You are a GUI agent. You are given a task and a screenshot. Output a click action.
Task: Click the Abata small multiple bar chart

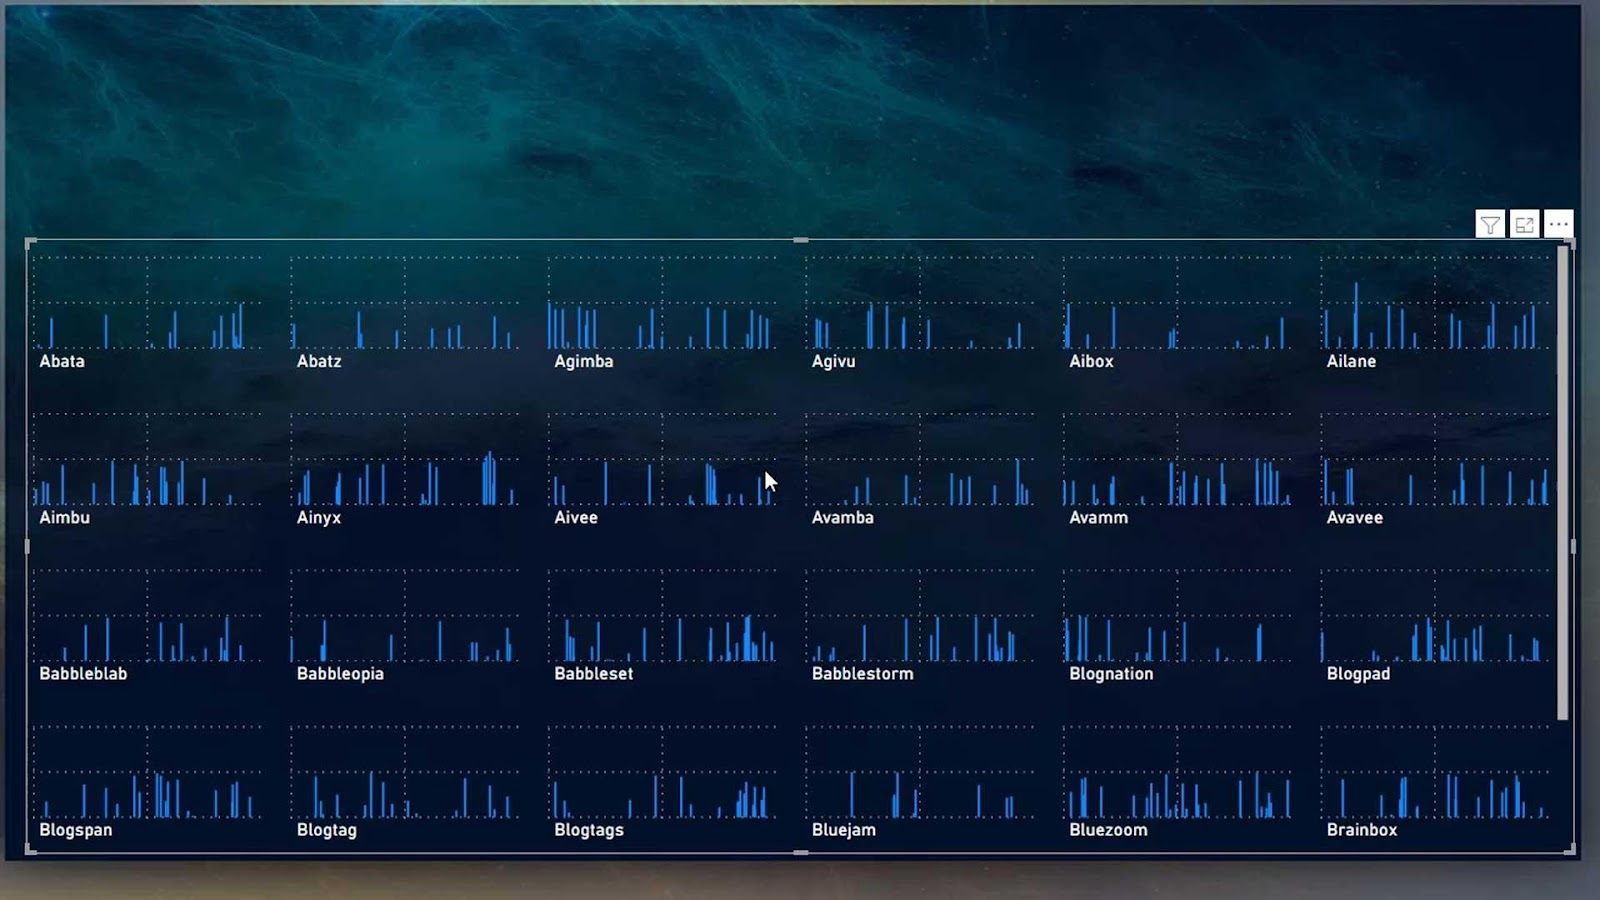point(147,302)
